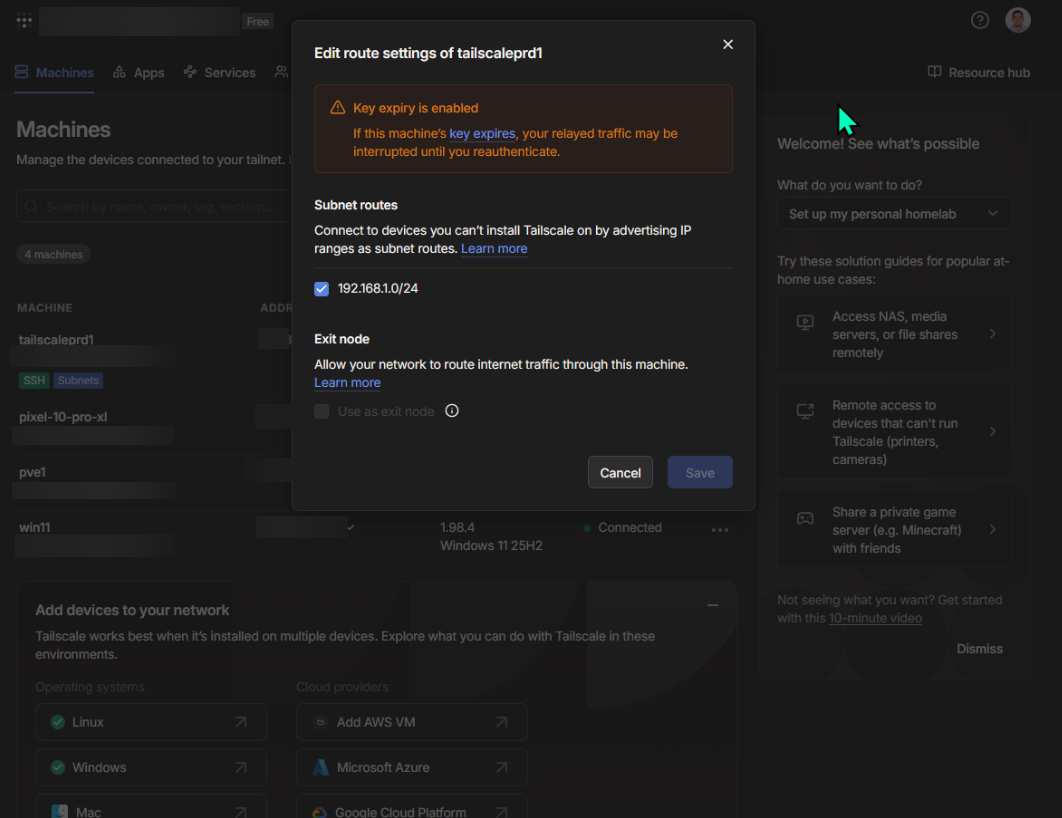Click the Free plan badge
Image resolution: width=1062 pixels, height=818 pixels.
click(x=257, y=22)
